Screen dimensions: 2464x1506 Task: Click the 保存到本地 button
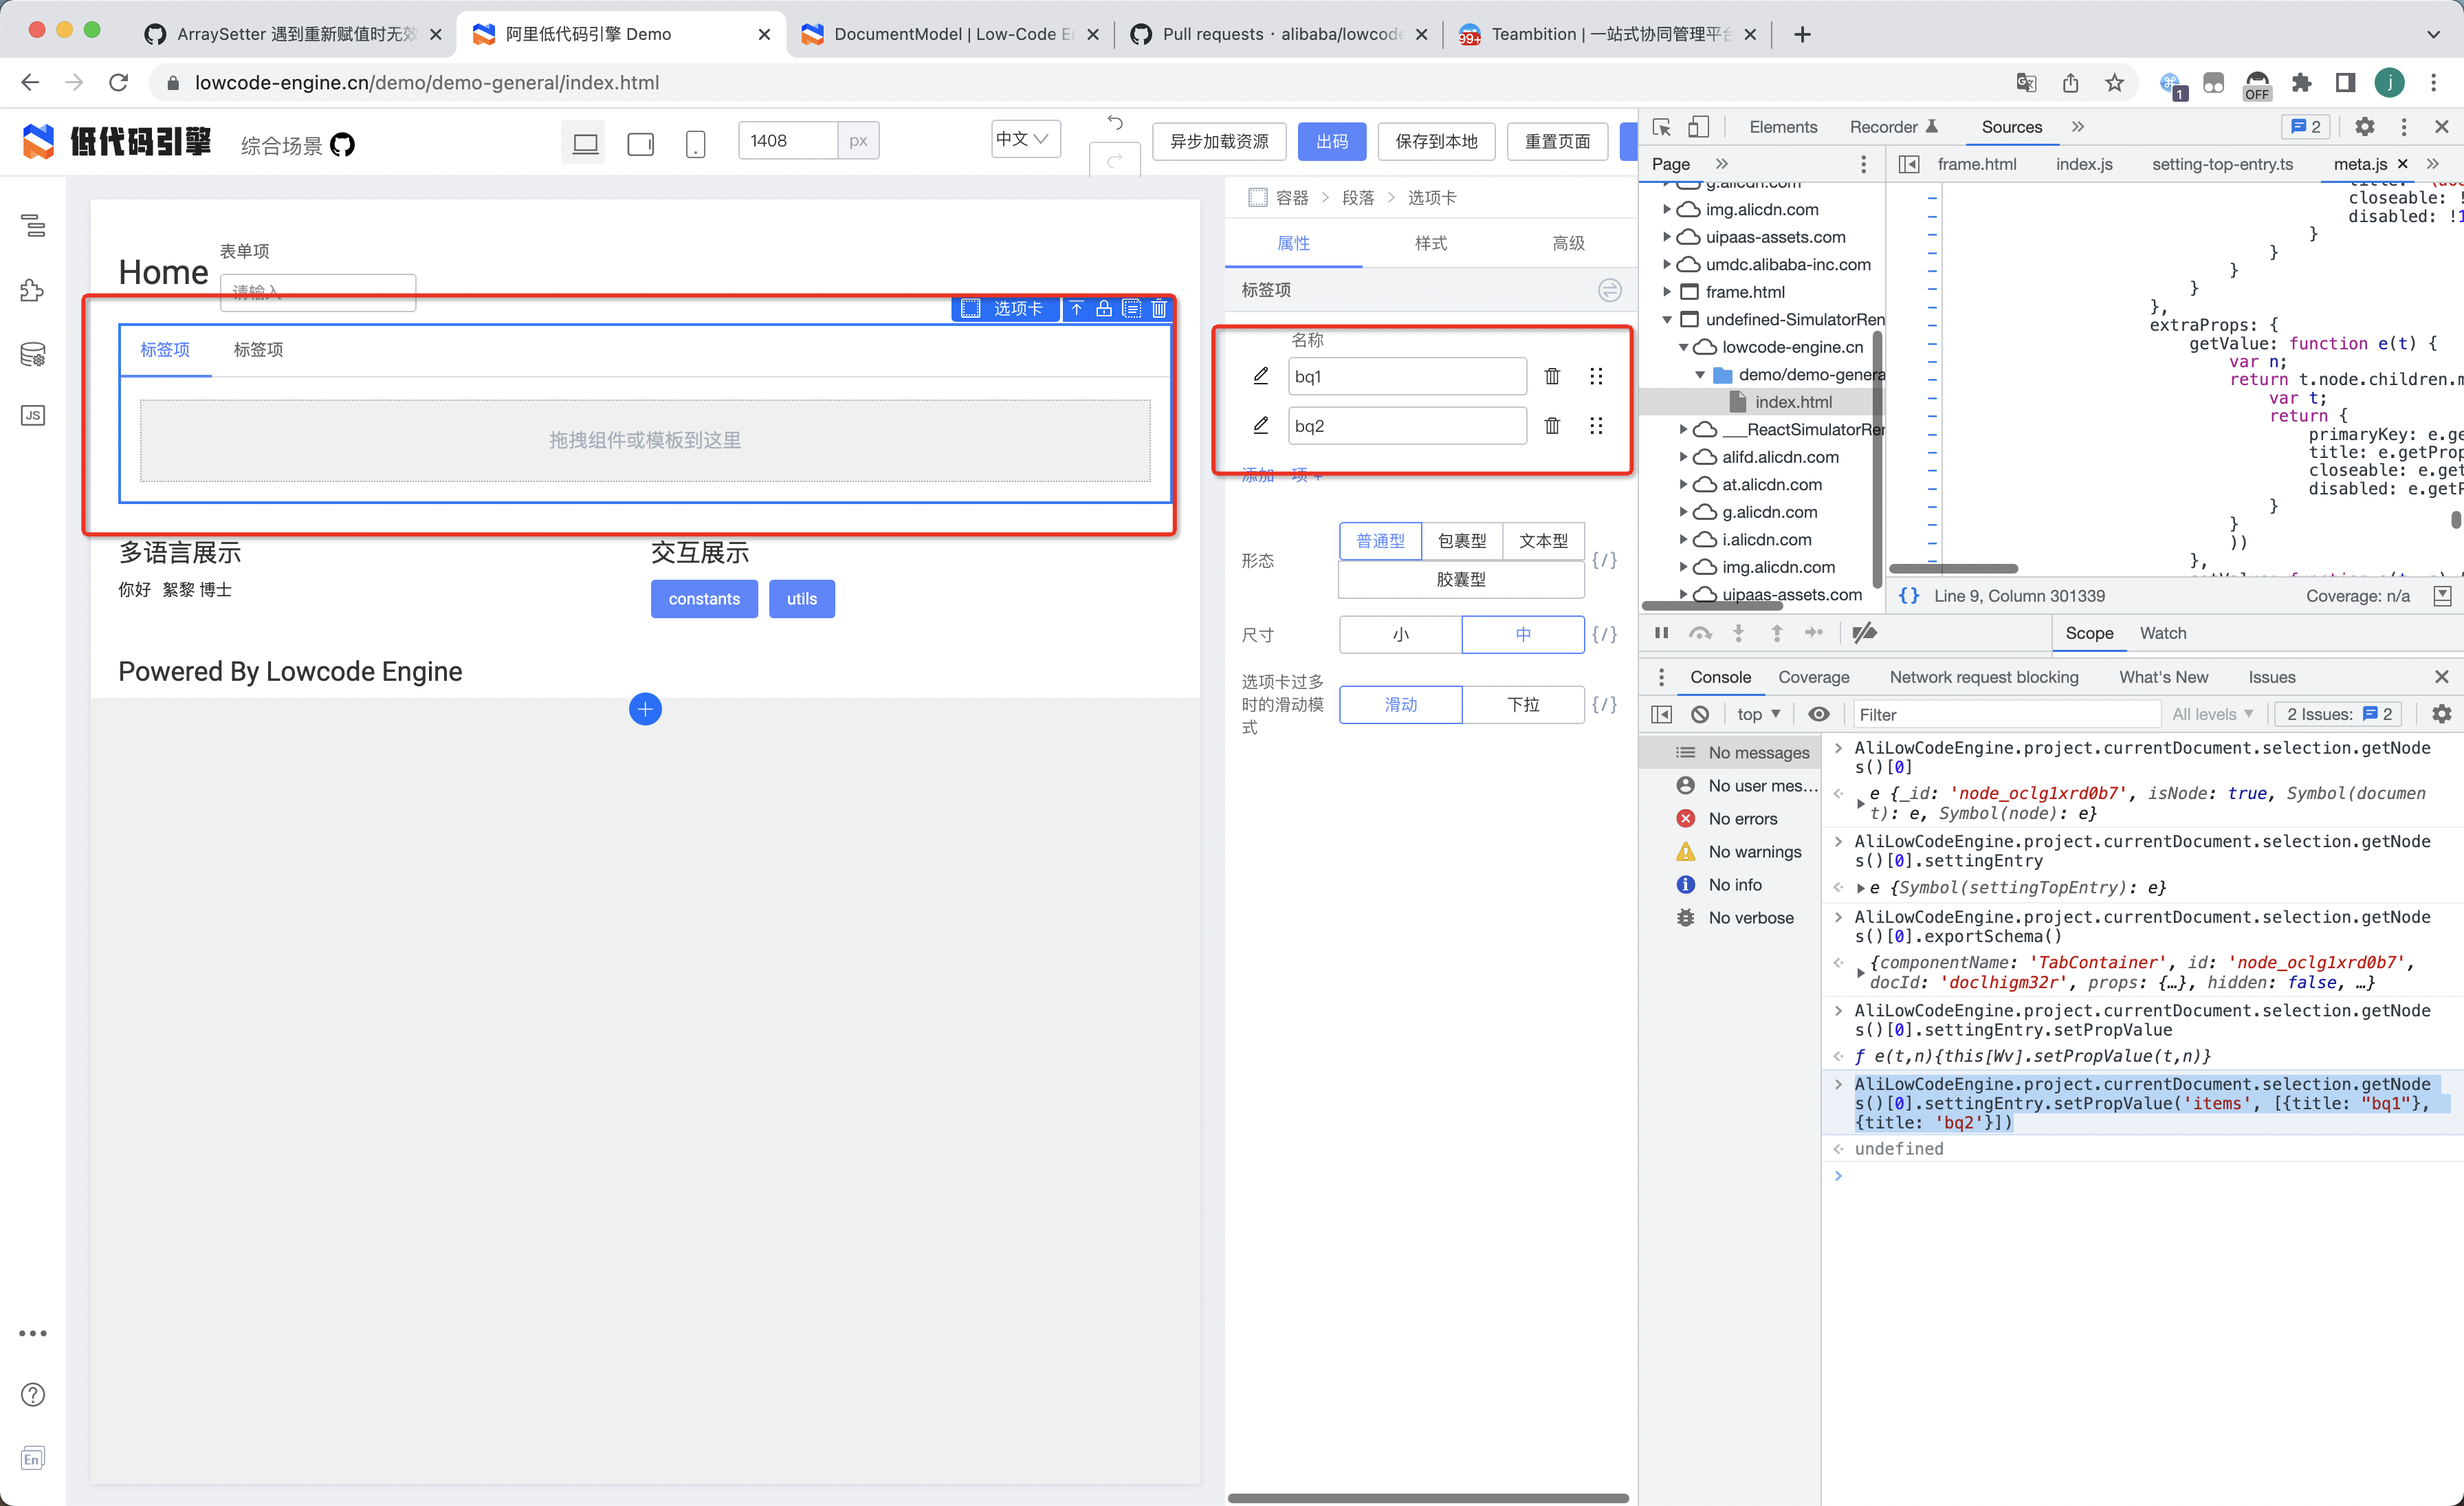point(1436,141)
